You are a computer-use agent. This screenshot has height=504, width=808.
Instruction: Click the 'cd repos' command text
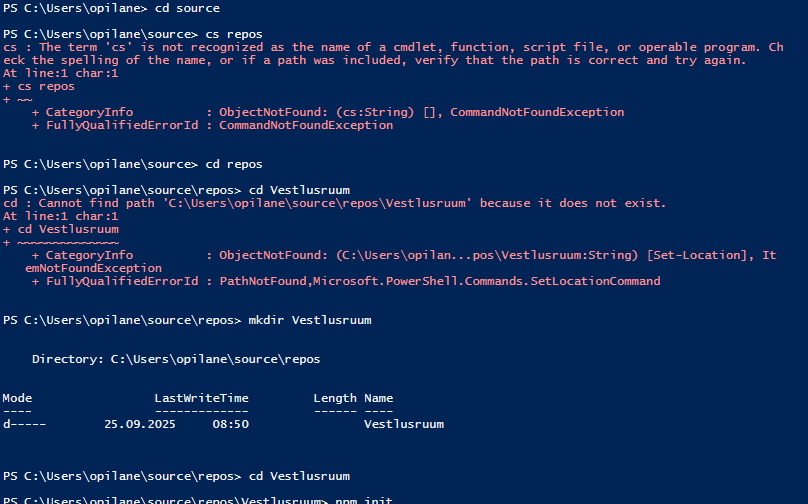coord(234,164)
